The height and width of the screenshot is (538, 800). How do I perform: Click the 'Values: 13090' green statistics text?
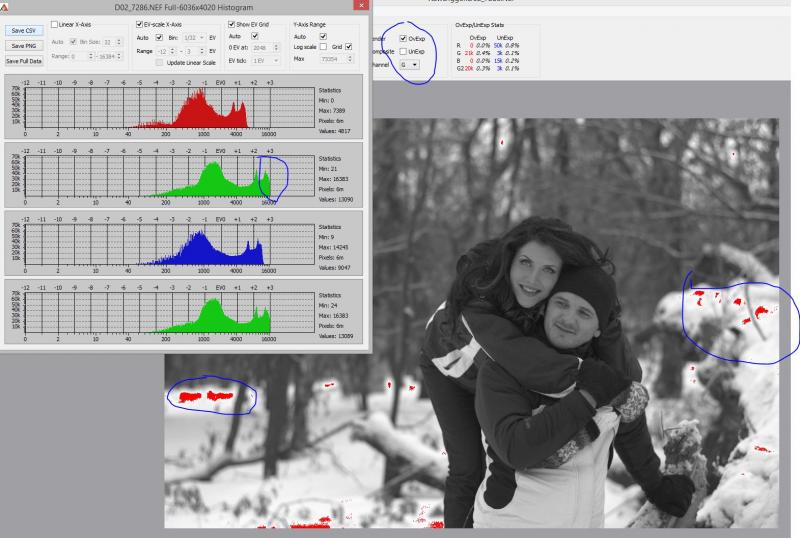(336, 200)
